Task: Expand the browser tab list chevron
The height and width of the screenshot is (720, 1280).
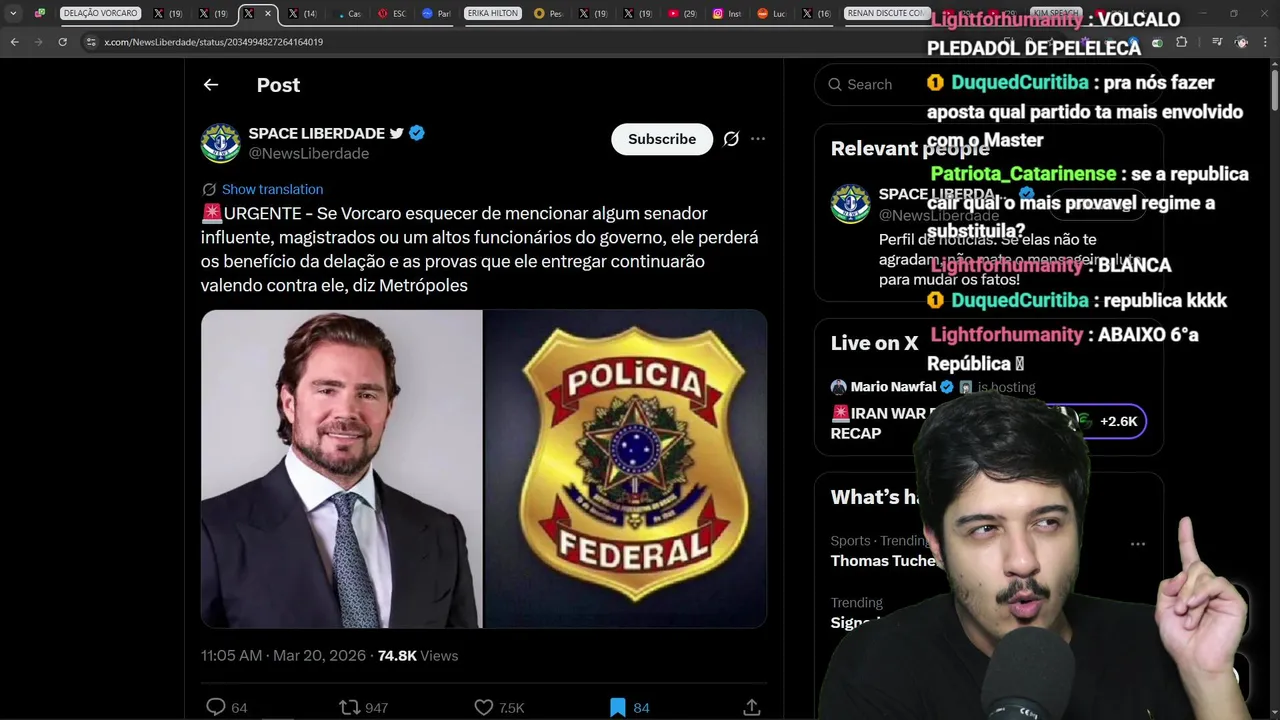Action: [x=13, y=13]
